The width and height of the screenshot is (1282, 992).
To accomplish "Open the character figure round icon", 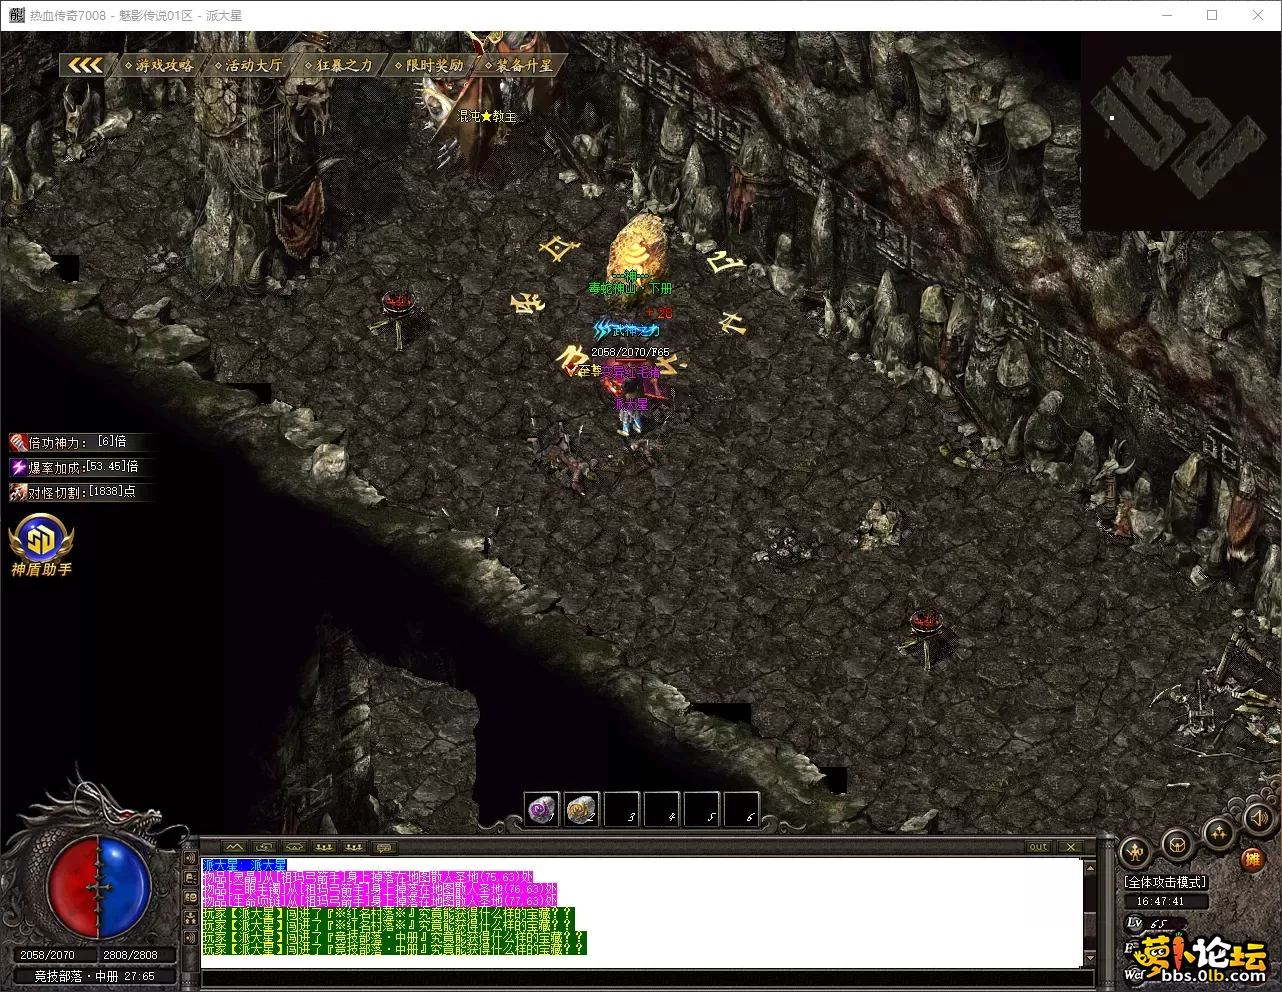I will (1134, 852).
